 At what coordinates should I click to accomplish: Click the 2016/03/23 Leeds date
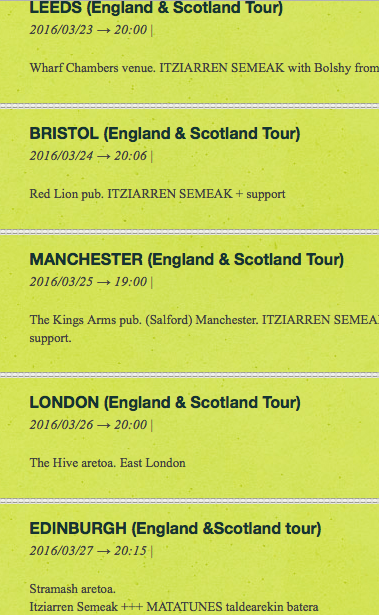61,30
